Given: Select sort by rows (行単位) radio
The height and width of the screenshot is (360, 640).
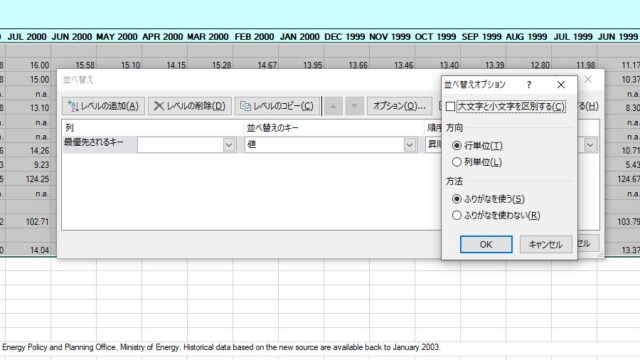Looking at the screenshot, I should pyautogui.click(x=457, y=145).
